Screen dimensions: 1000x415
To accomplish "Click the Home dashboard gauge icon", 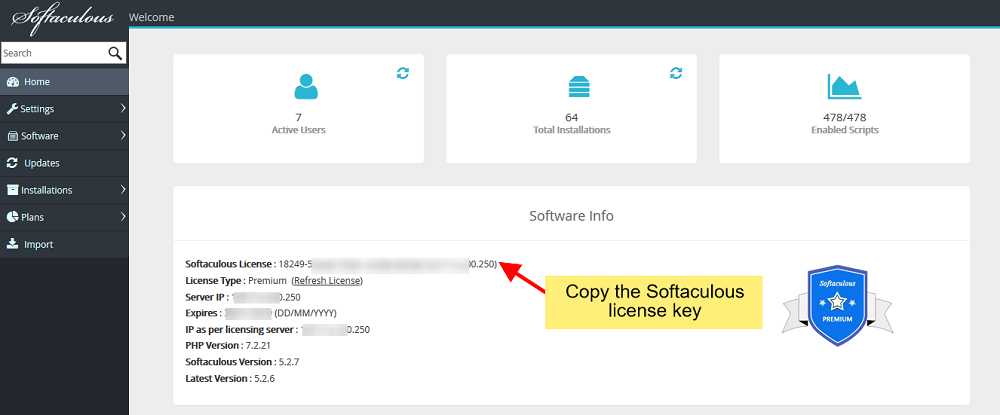I will (12, 82).
